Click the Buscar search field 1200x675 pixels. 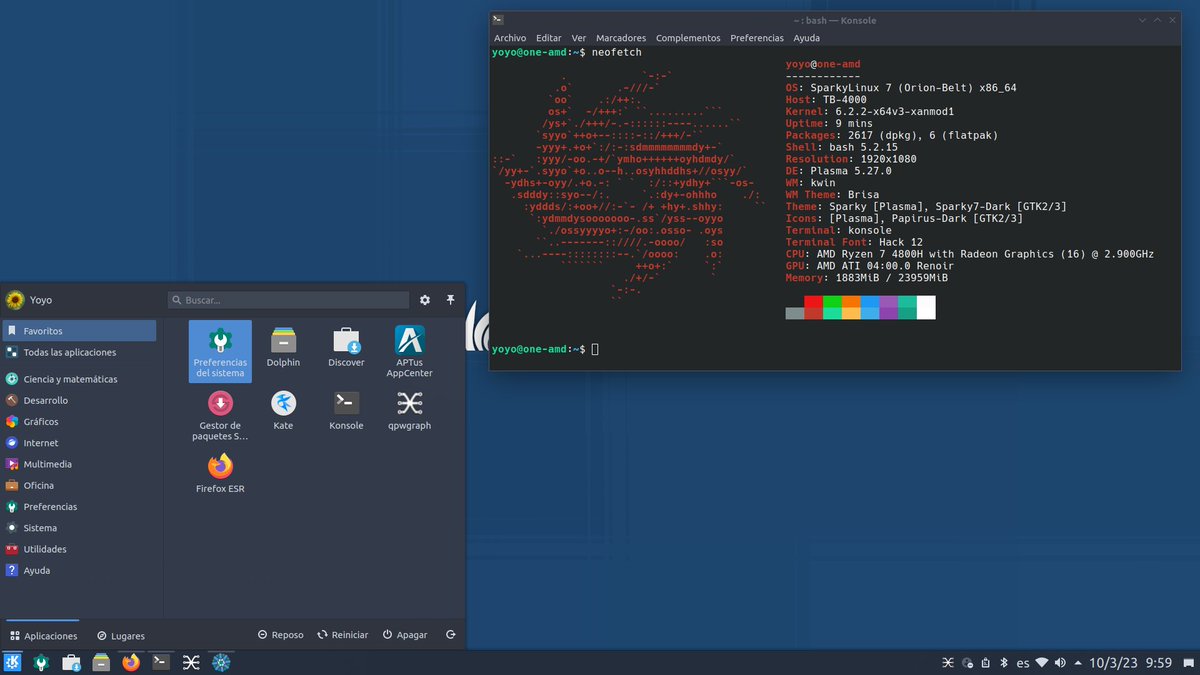(288, 300)
